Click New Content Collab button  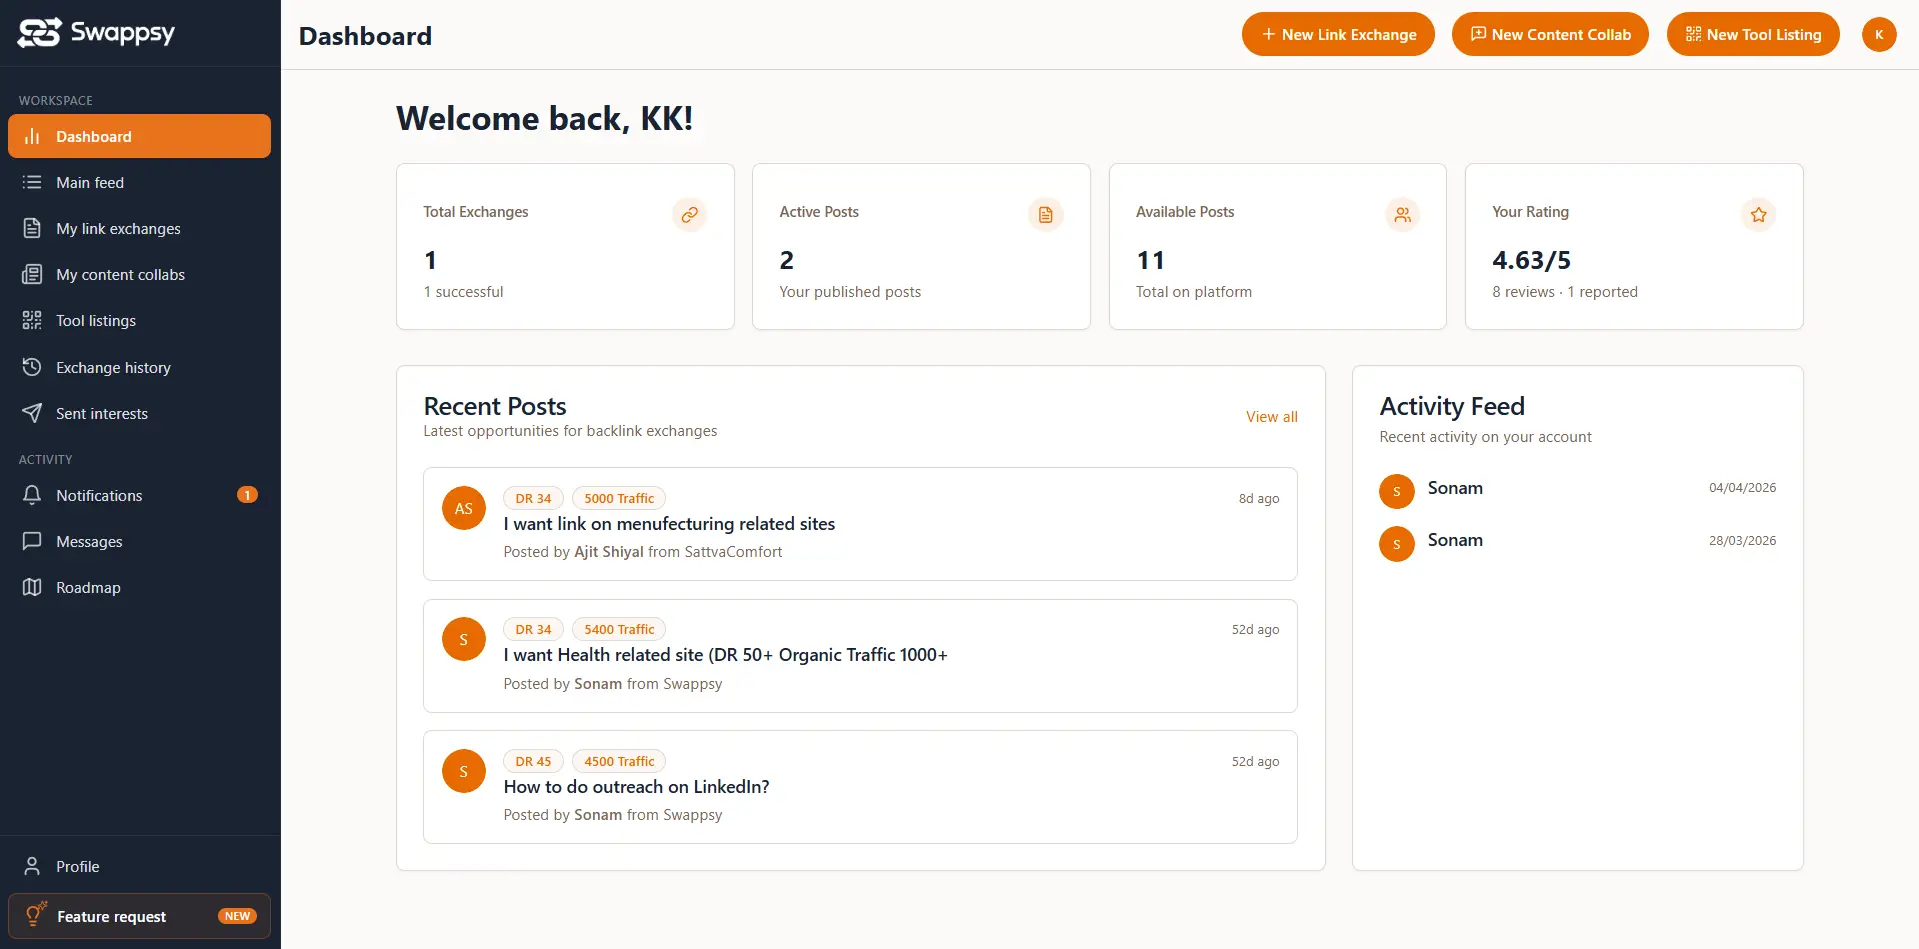click(1550, 34)
